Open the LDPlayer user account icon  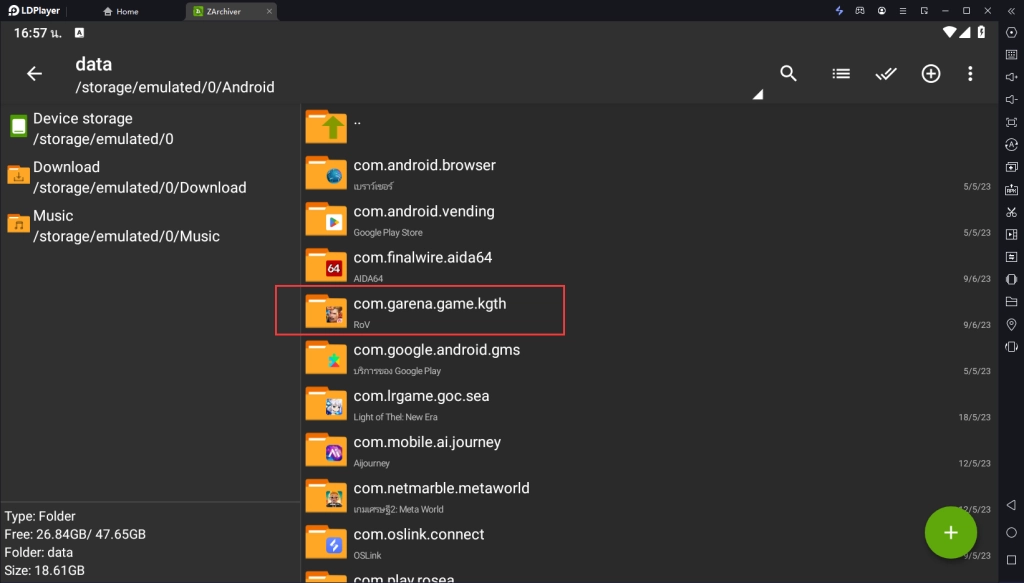(x=882, y=10)
